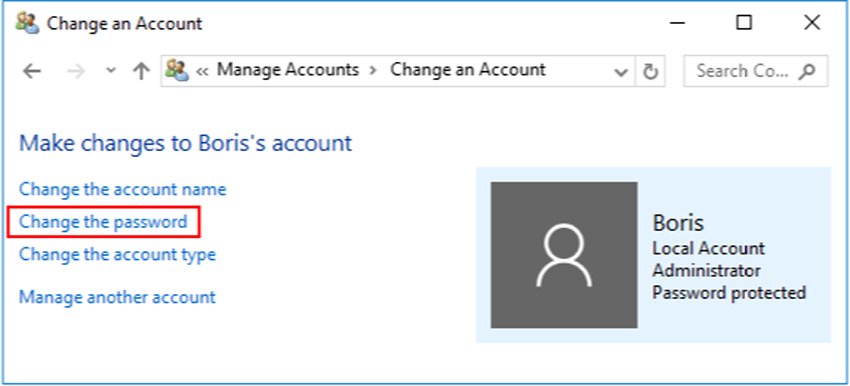
Task: Open Change the account name link
Action: [x=123, y=190]
